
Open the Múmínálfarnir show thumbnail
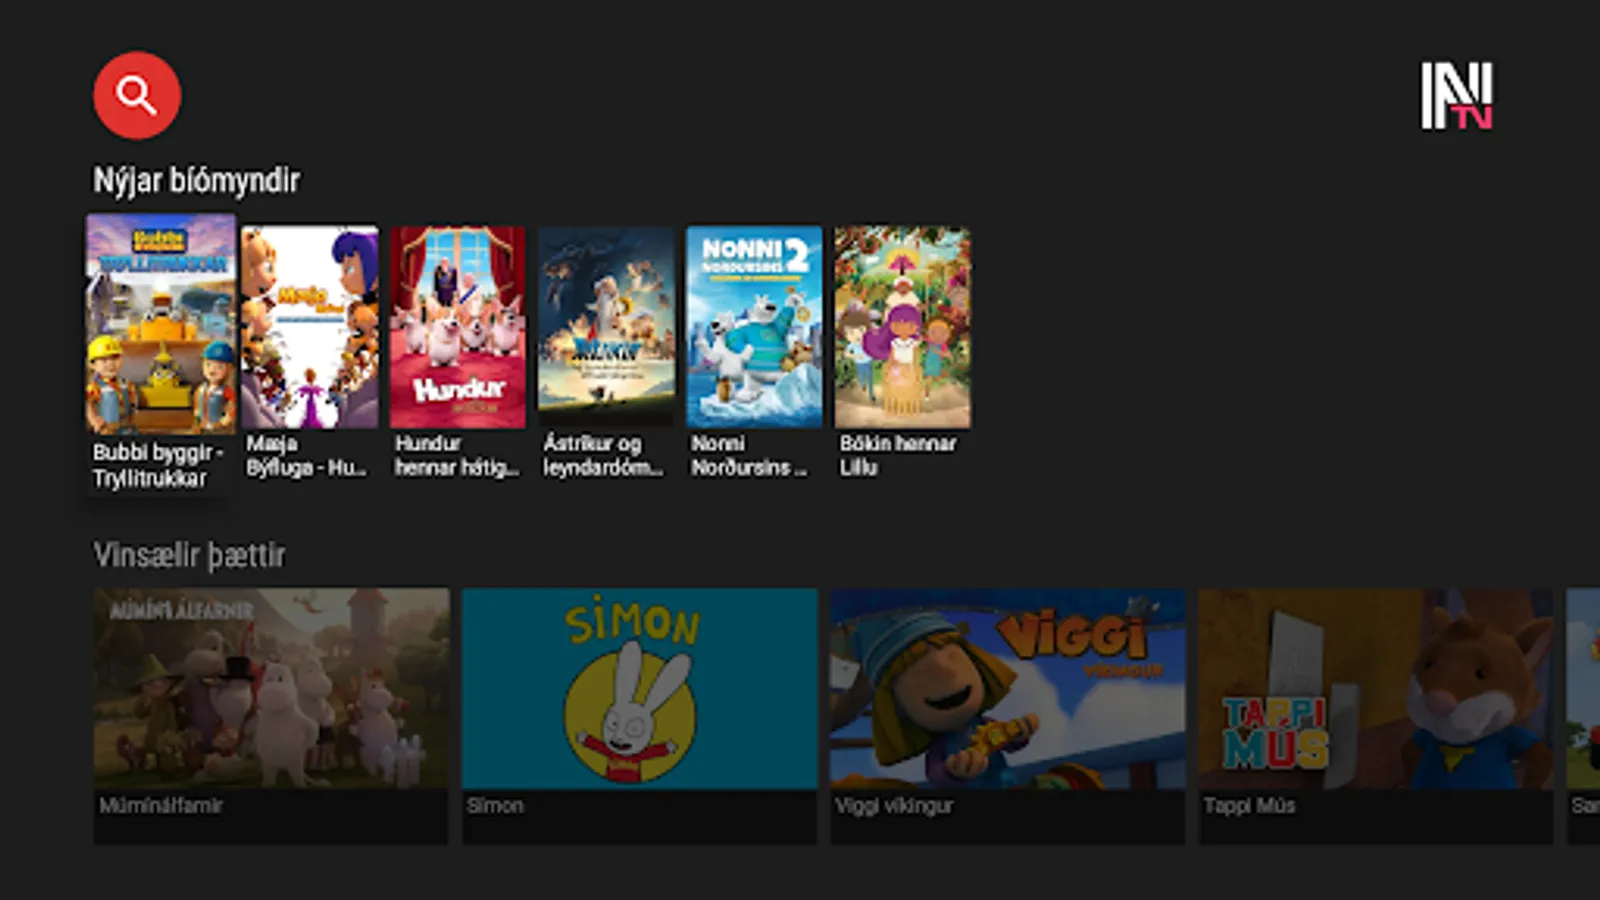coord(271,688)
